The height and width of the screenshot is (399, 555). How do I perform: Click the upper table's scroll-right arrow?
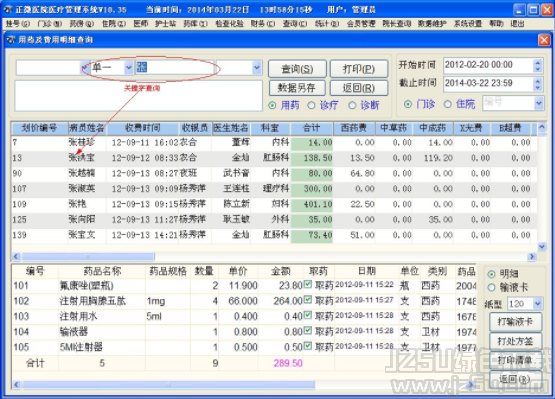[532, 256]
